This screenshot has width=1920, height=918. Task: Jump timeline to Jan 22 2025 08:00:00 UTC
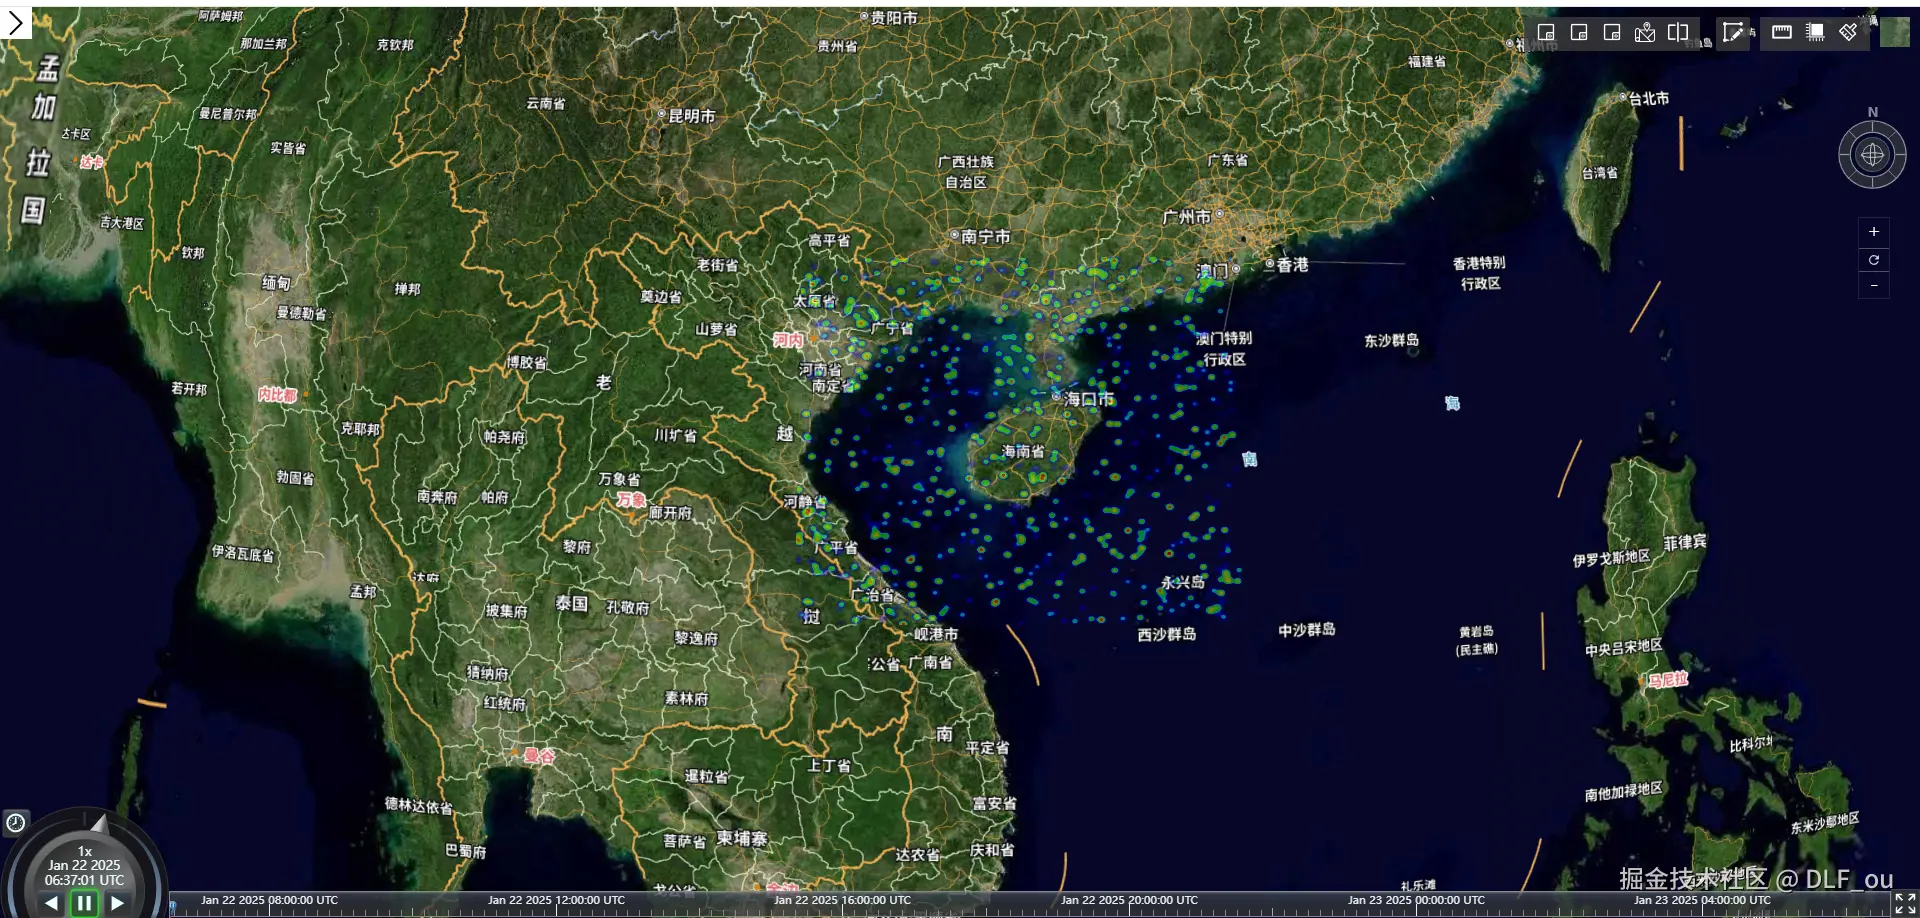click(270, 900)
